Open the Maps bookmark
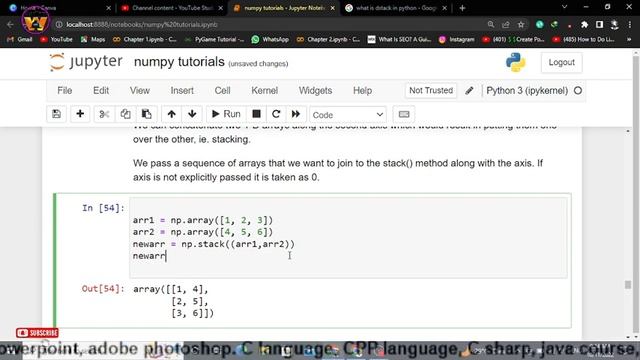Viewport: 640px width, 360px height. [x=93, y=39]
